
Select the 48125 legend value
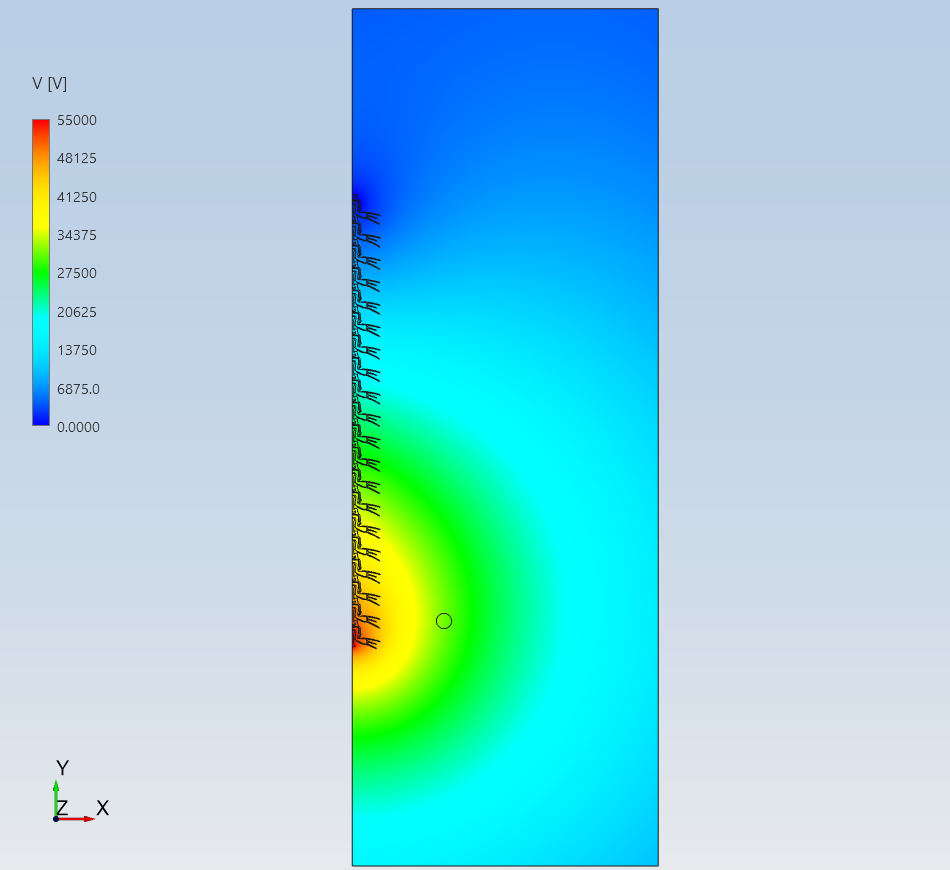(77, 158)
